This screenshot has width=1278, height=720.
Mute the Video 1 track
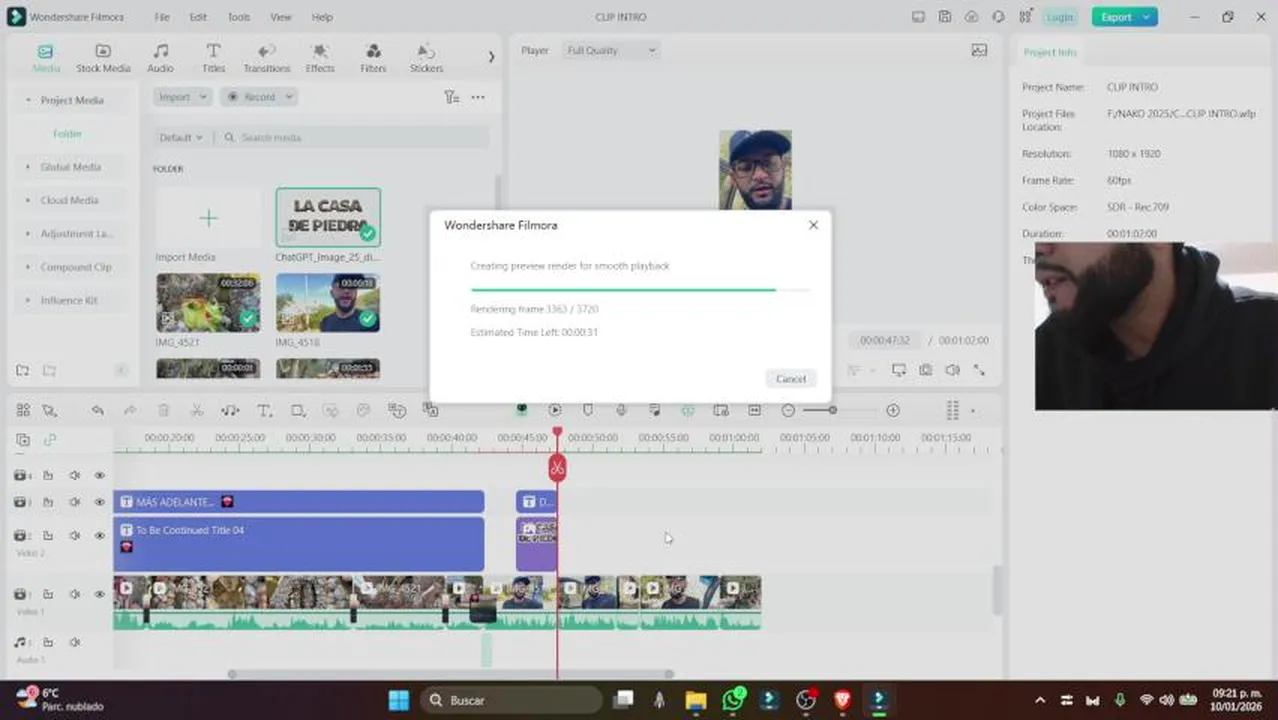coord(74,594)
